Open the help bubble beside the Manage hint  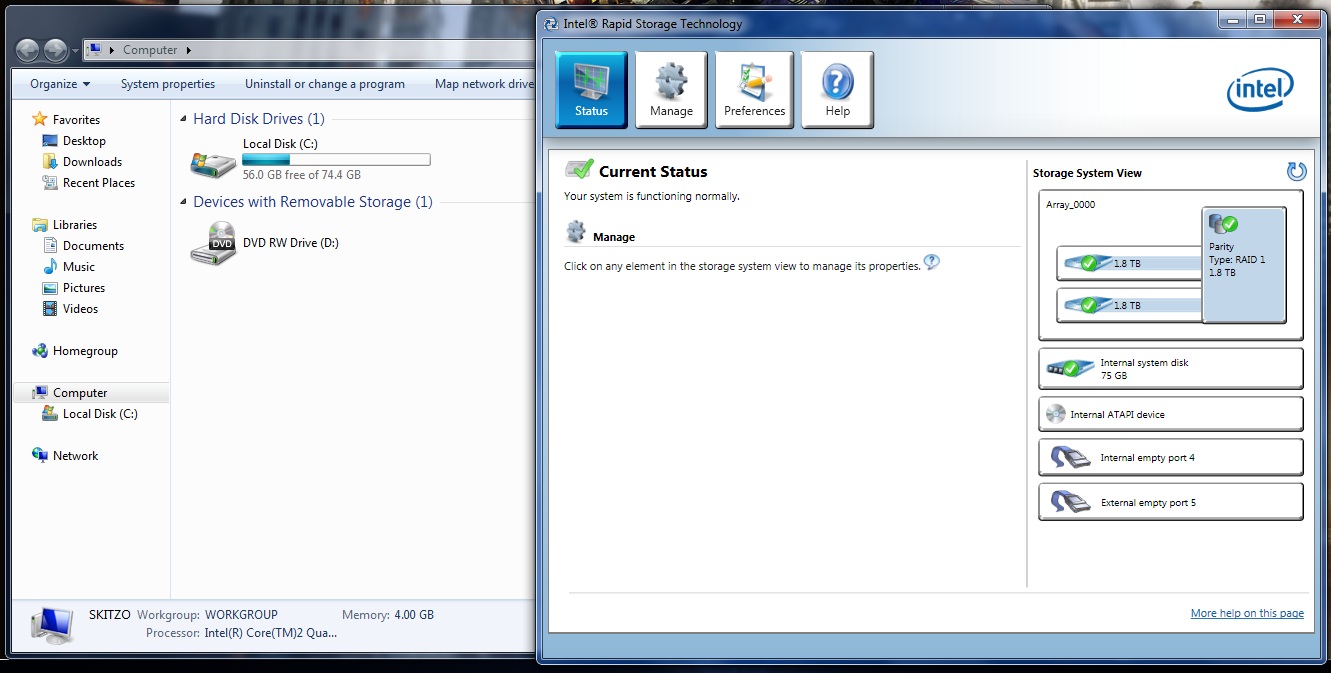click(x=932, y=263)
